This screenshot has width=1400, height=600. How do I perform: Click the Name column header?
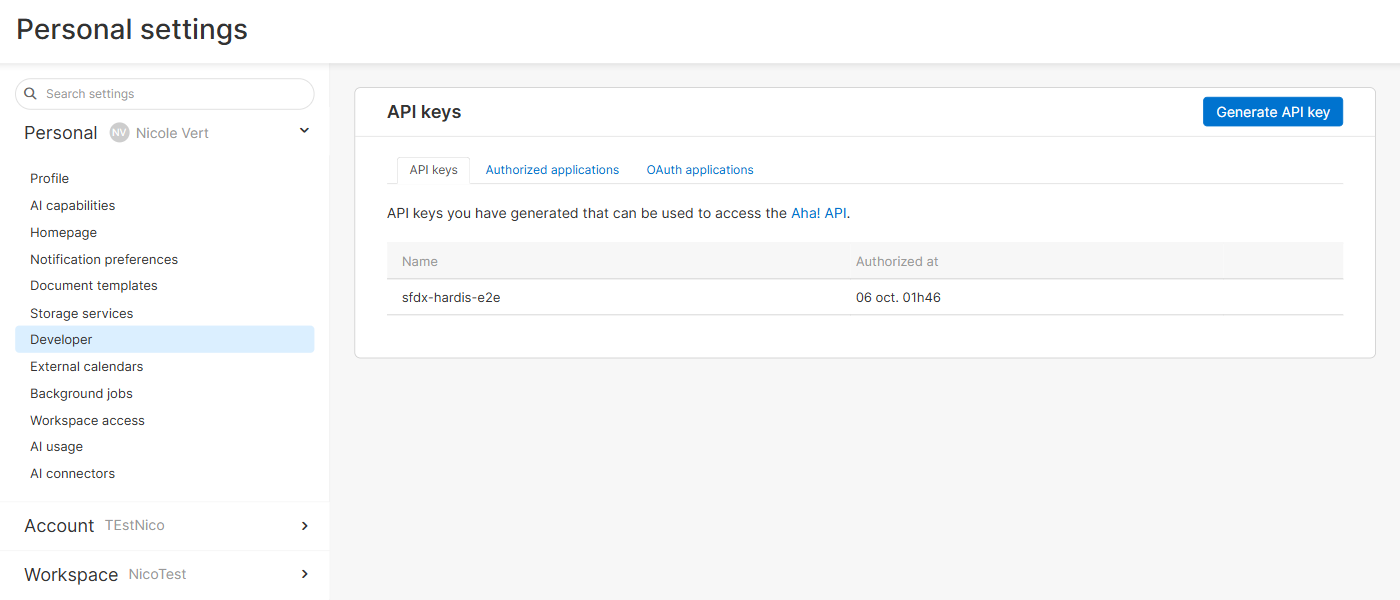(420, 261)
